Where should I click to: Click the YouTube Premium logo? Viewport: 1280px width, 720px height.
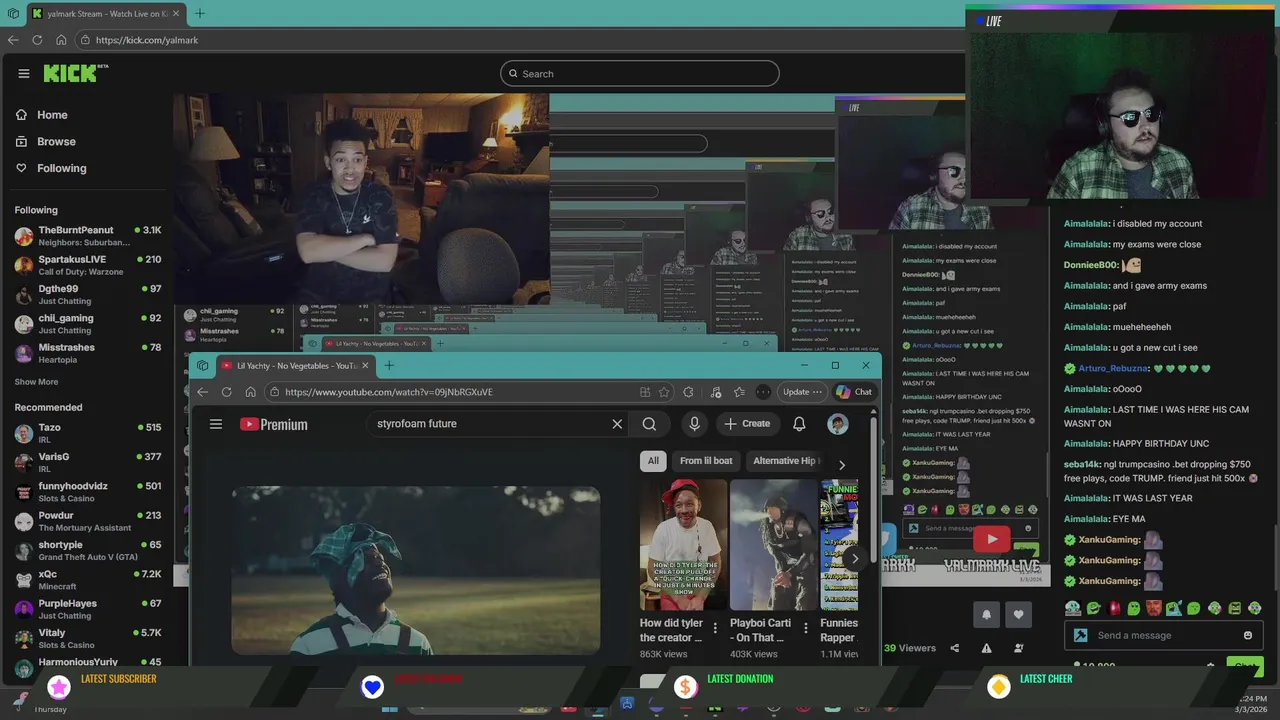pos(274,424)
